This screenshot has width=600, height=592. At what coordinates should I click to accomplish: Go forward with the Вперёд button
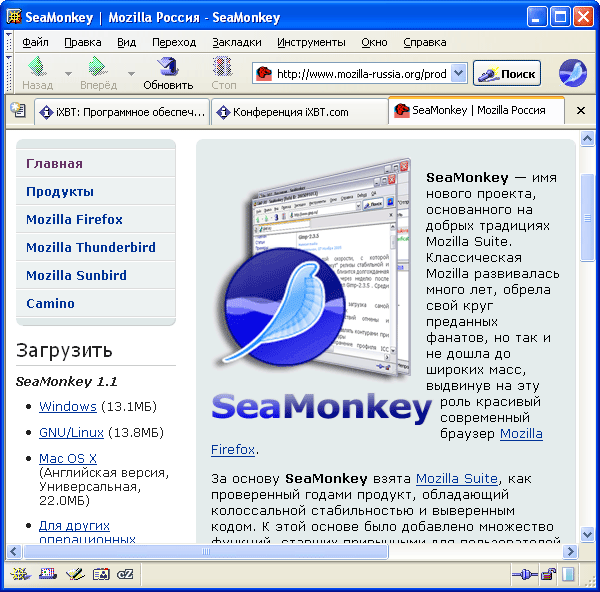[x=99, y=73]
